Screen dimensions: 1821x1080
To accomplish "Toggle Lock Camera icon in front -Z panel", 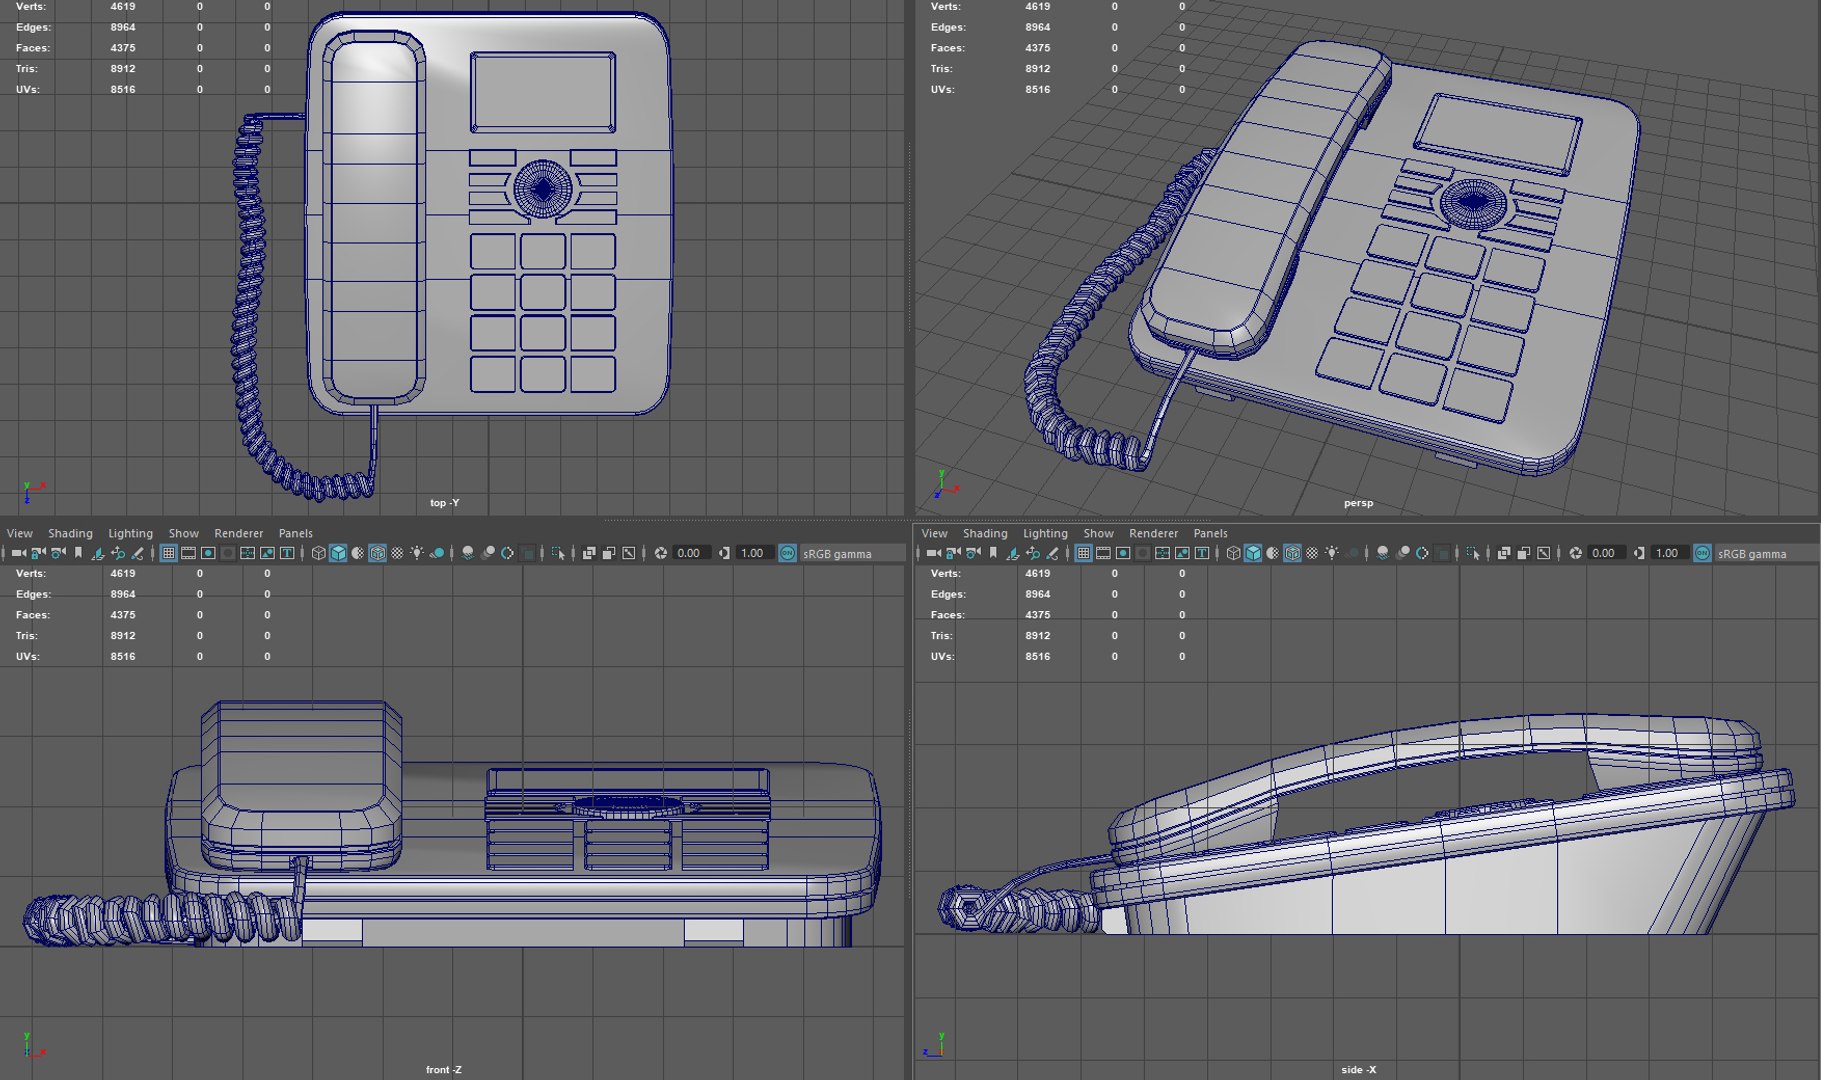I will click(38, 553).
